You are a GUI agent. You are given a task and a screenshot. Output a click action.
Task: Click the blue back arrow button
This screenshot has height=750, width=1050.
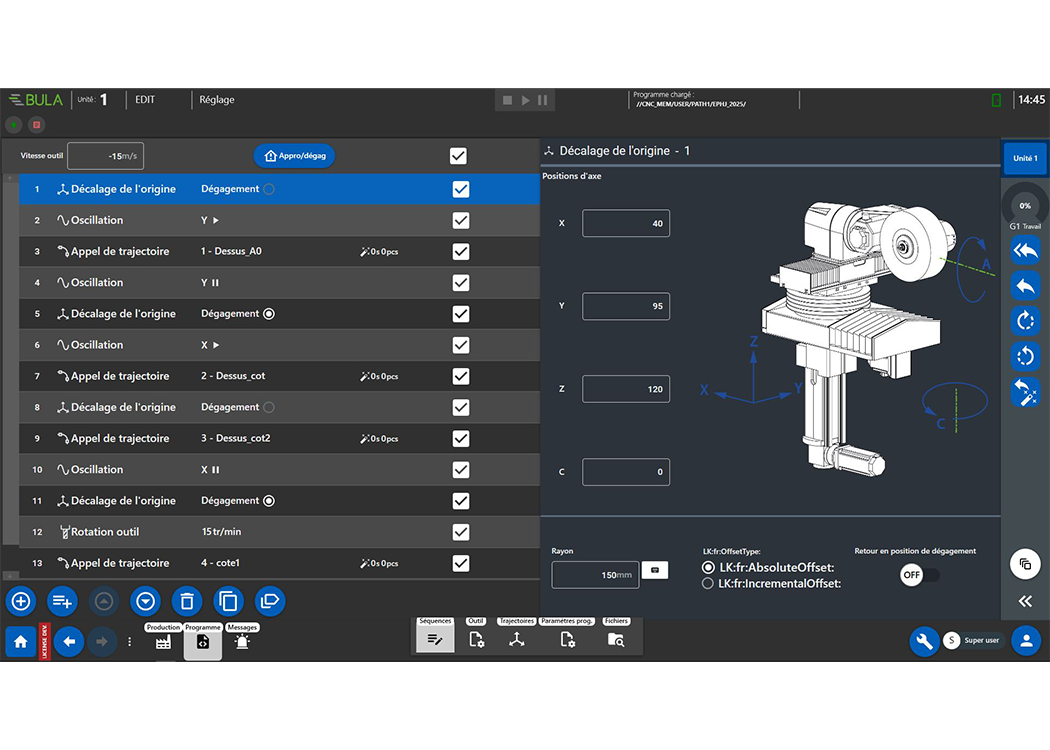pyautogui.click(x=68, y=641)
